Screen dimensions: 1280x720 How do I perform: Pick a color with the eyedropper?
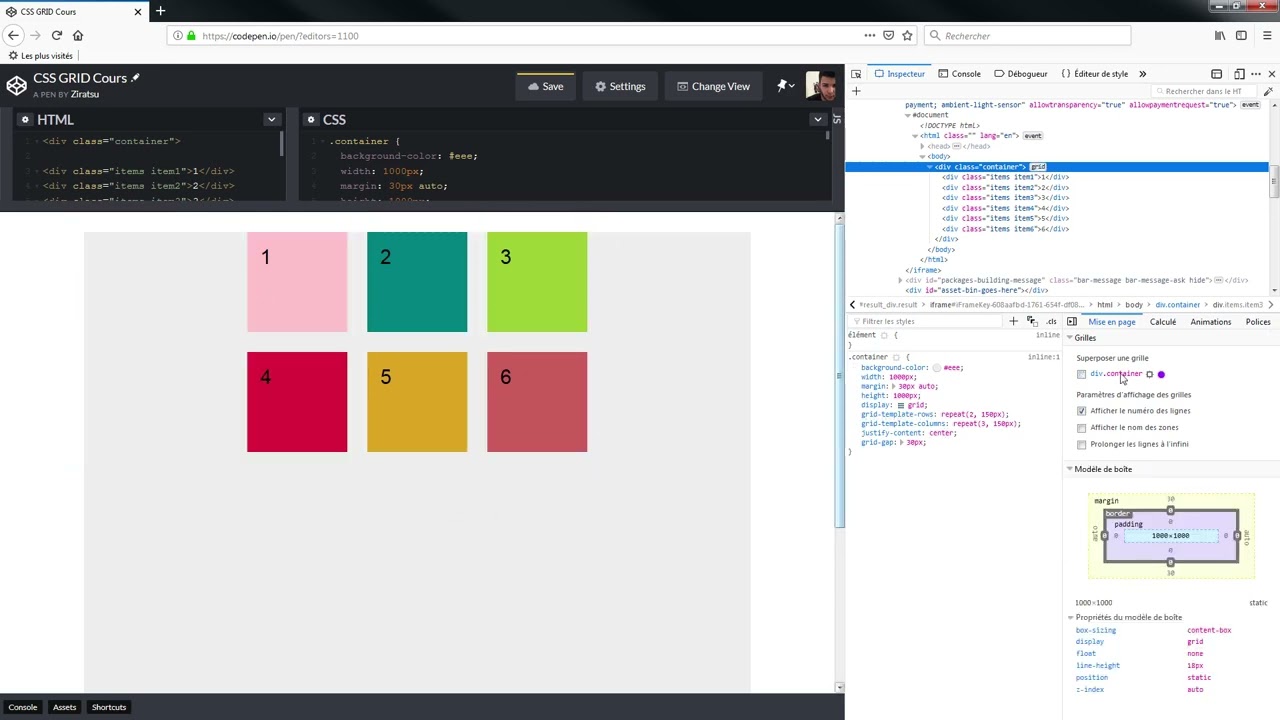[x=1268, y=91]
